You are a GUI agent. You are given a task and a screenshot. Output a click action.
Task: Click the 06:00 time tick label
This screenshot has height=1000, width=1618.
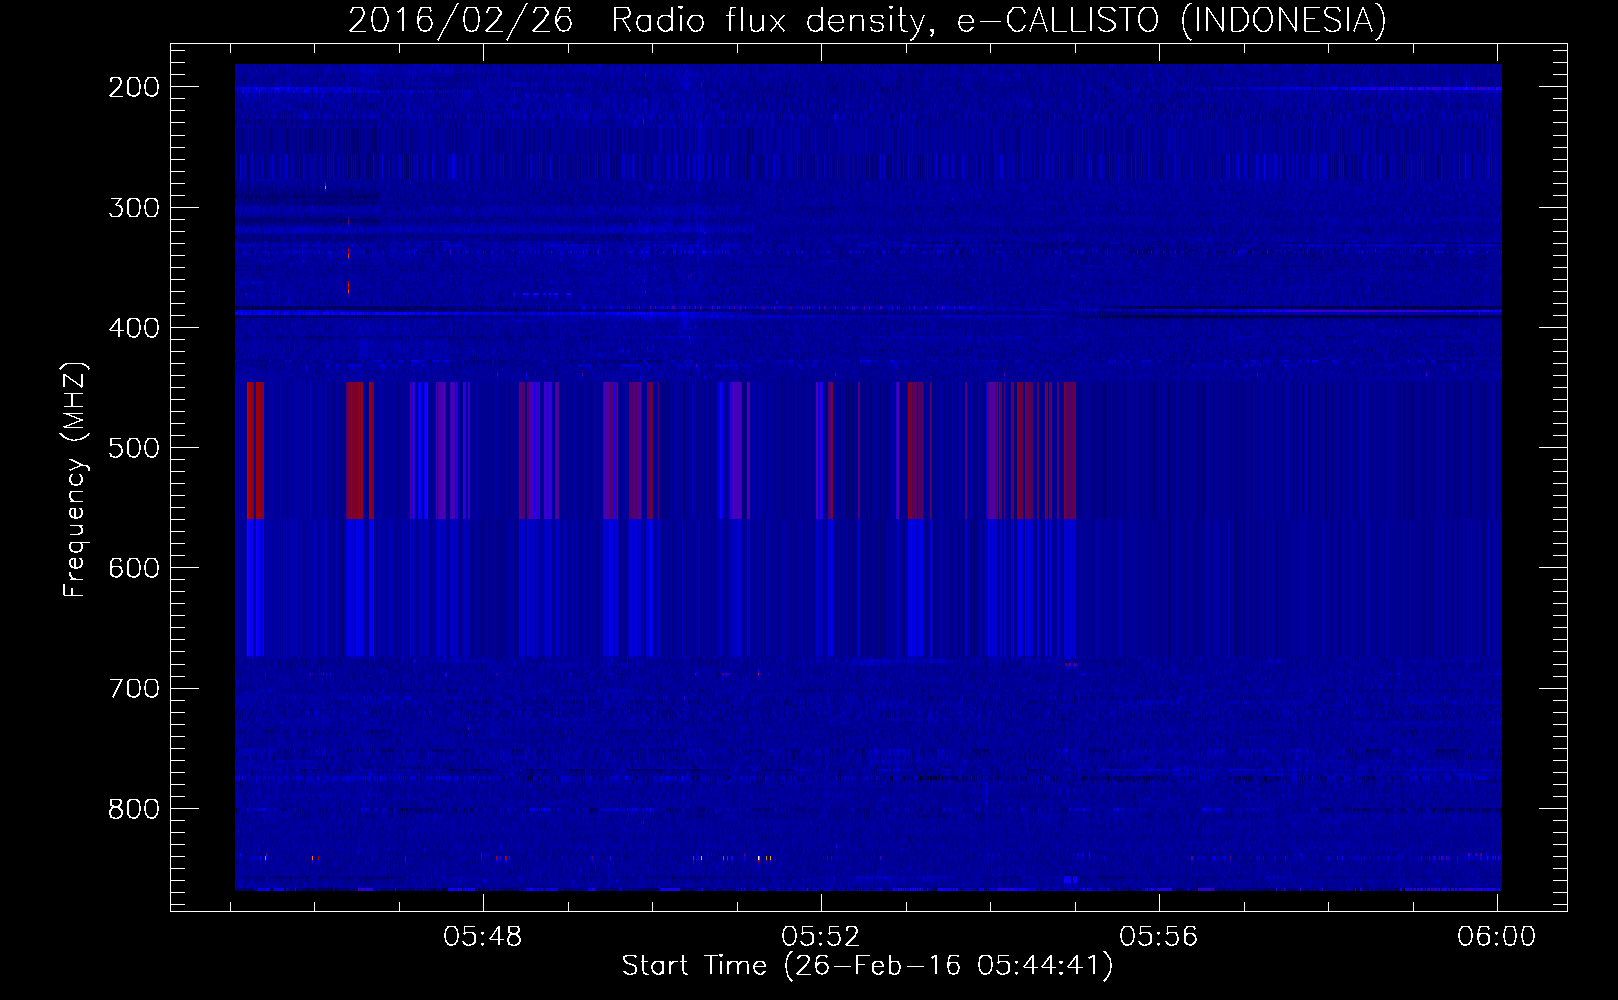pos(1496,937)
